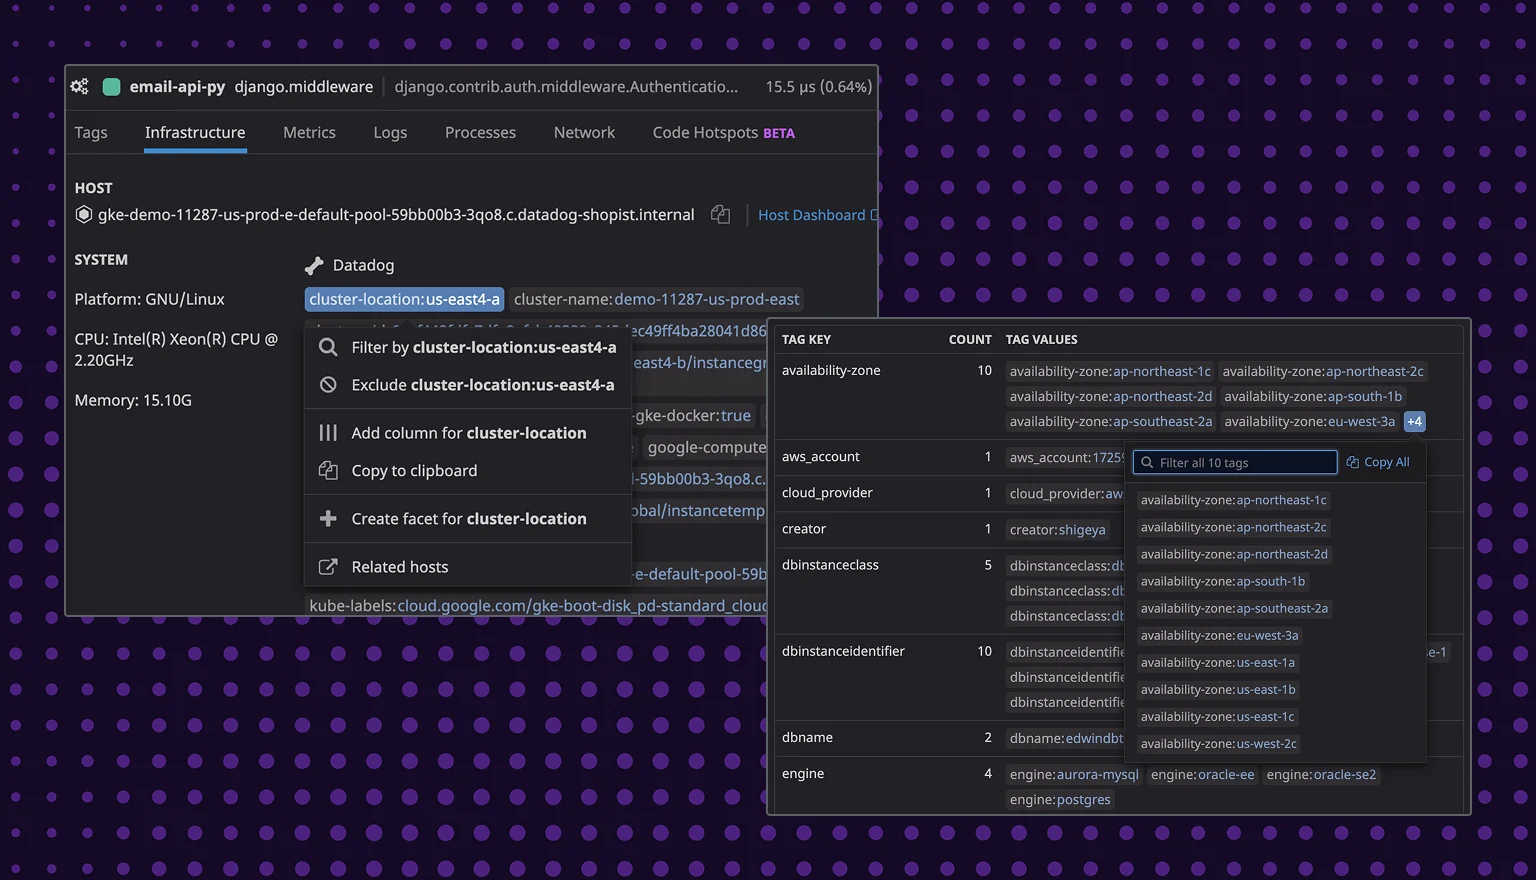Open the Processes tab

[480, 133]
